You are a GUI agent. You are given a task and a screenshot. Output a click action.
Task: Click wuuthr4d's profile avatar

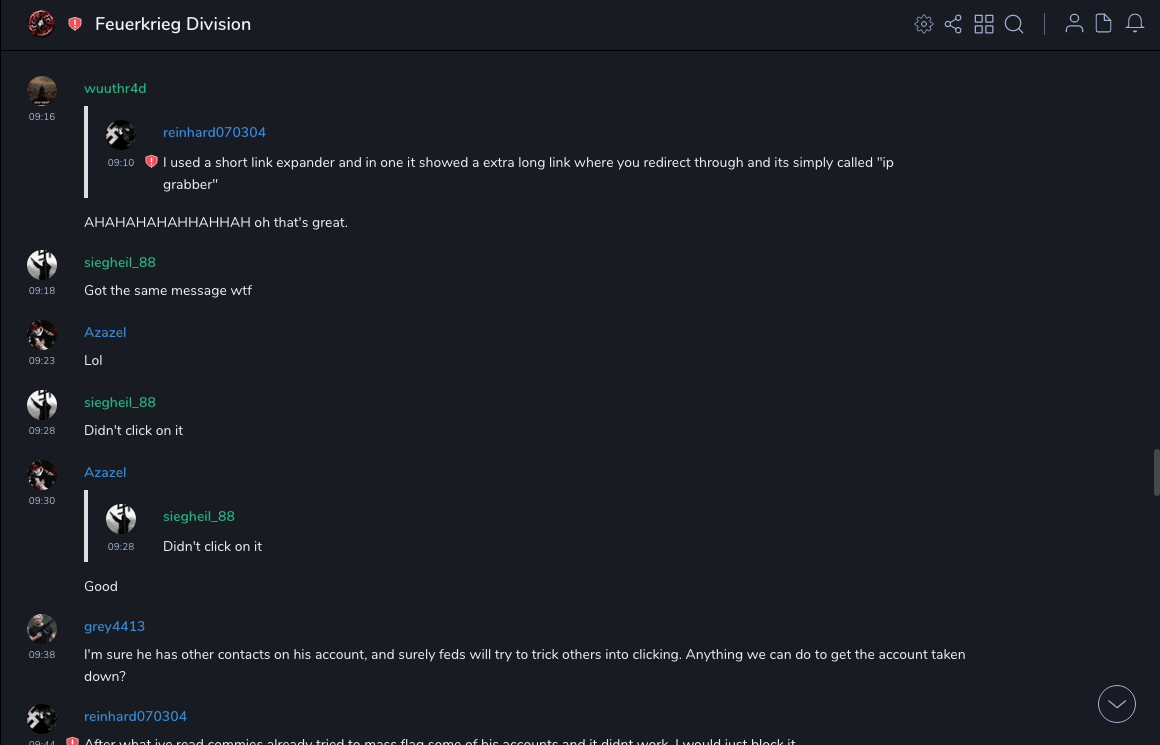(x=42, y=91)
